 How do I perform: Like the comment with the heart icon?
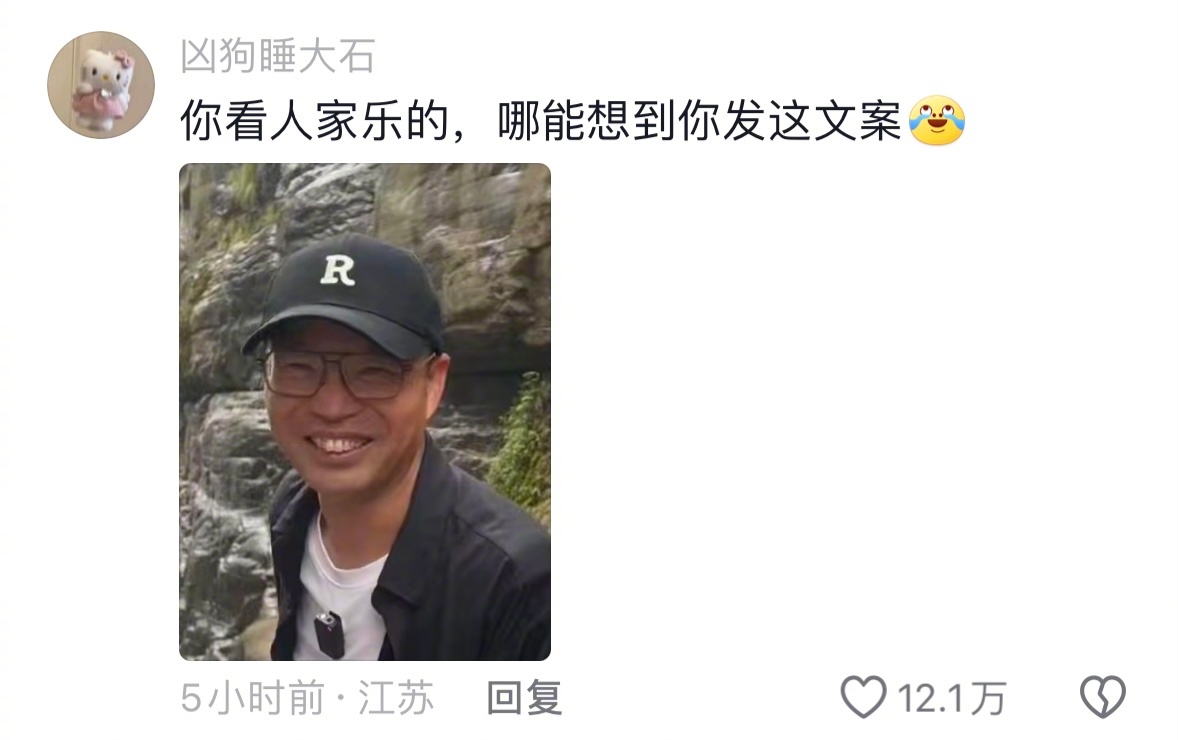tap(863, 696)
